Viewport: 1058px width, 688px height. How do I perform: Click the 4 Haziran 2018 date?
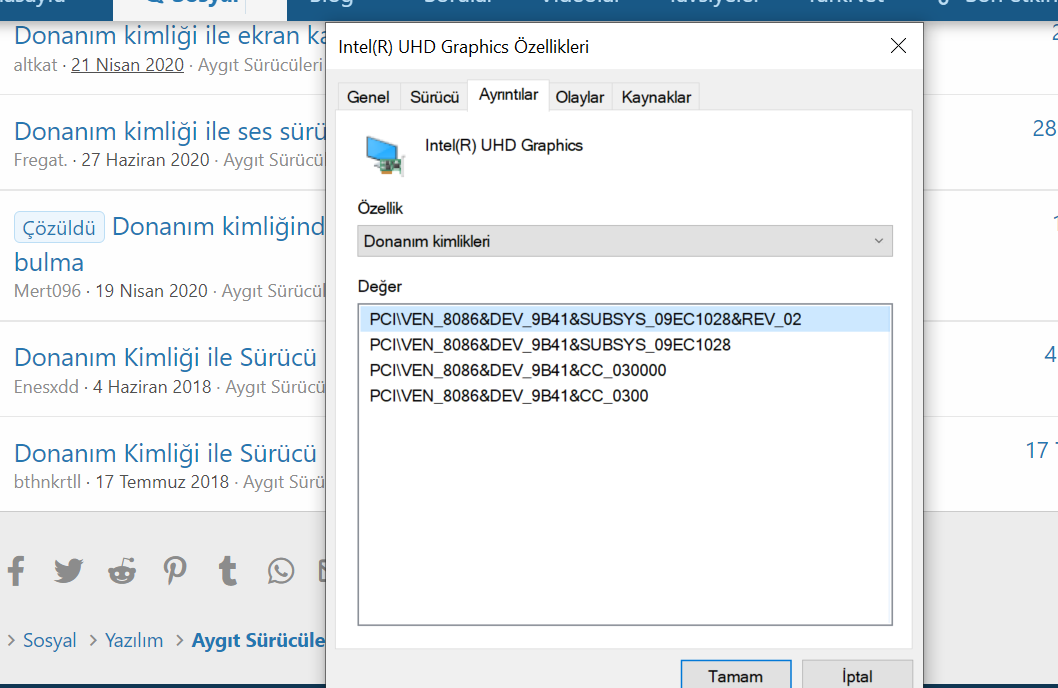click(x=152, y=387)
